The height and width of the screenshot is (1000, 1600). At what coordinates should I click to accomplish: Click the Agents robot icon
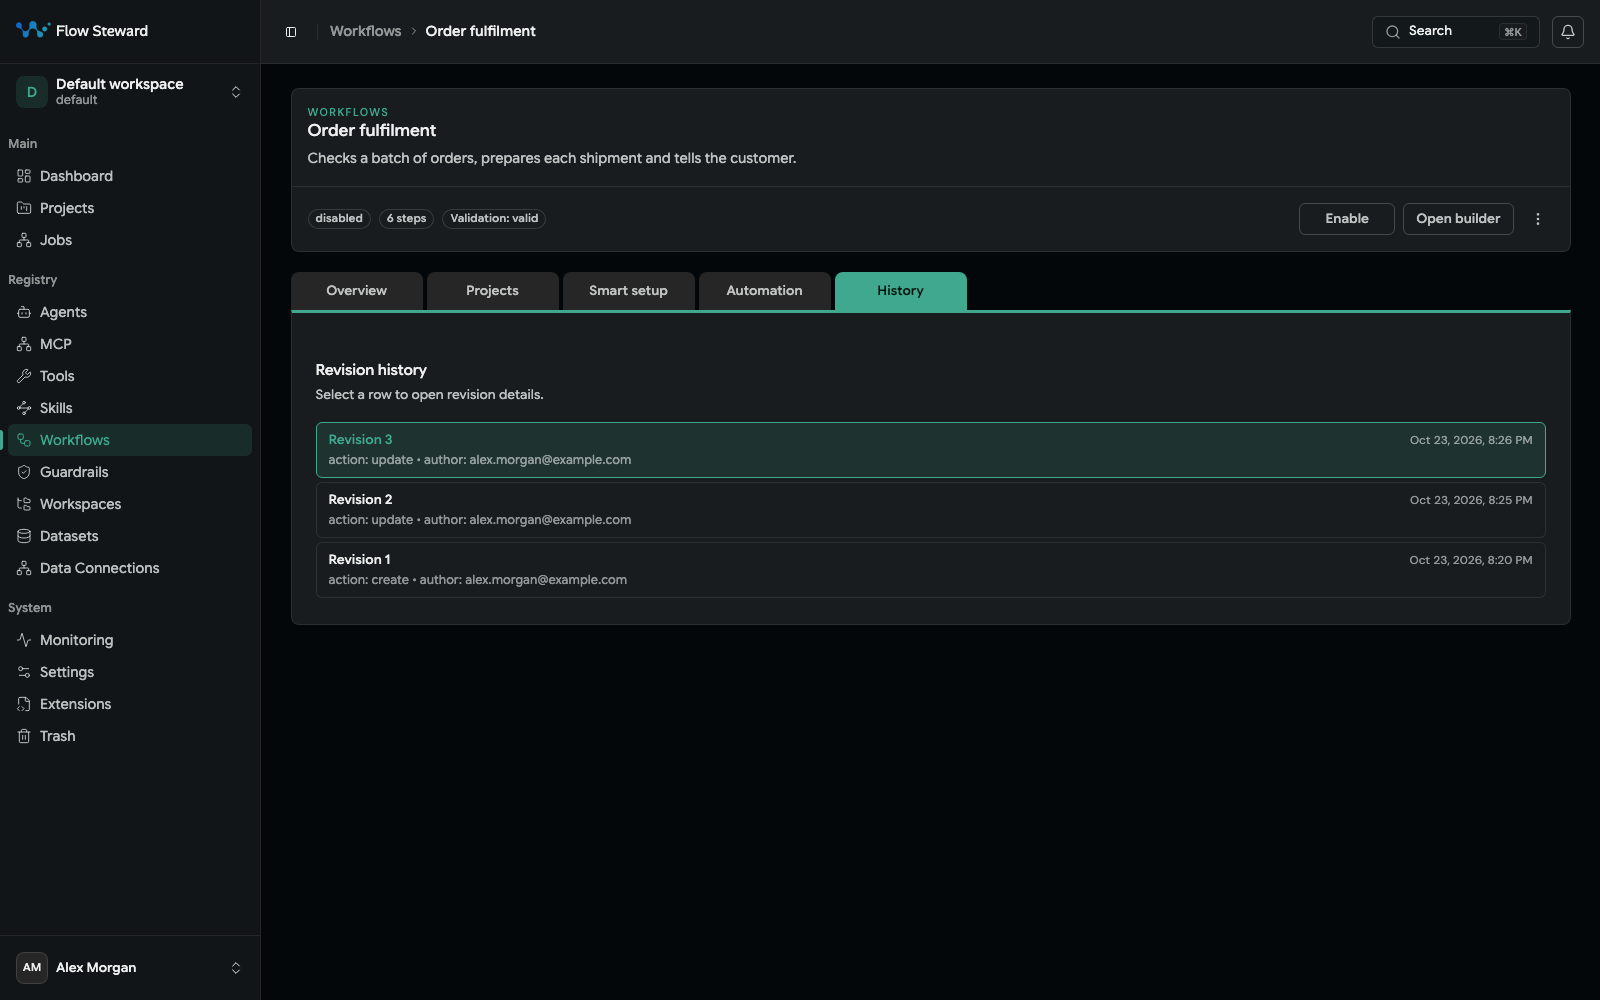[x=24, y=312]
